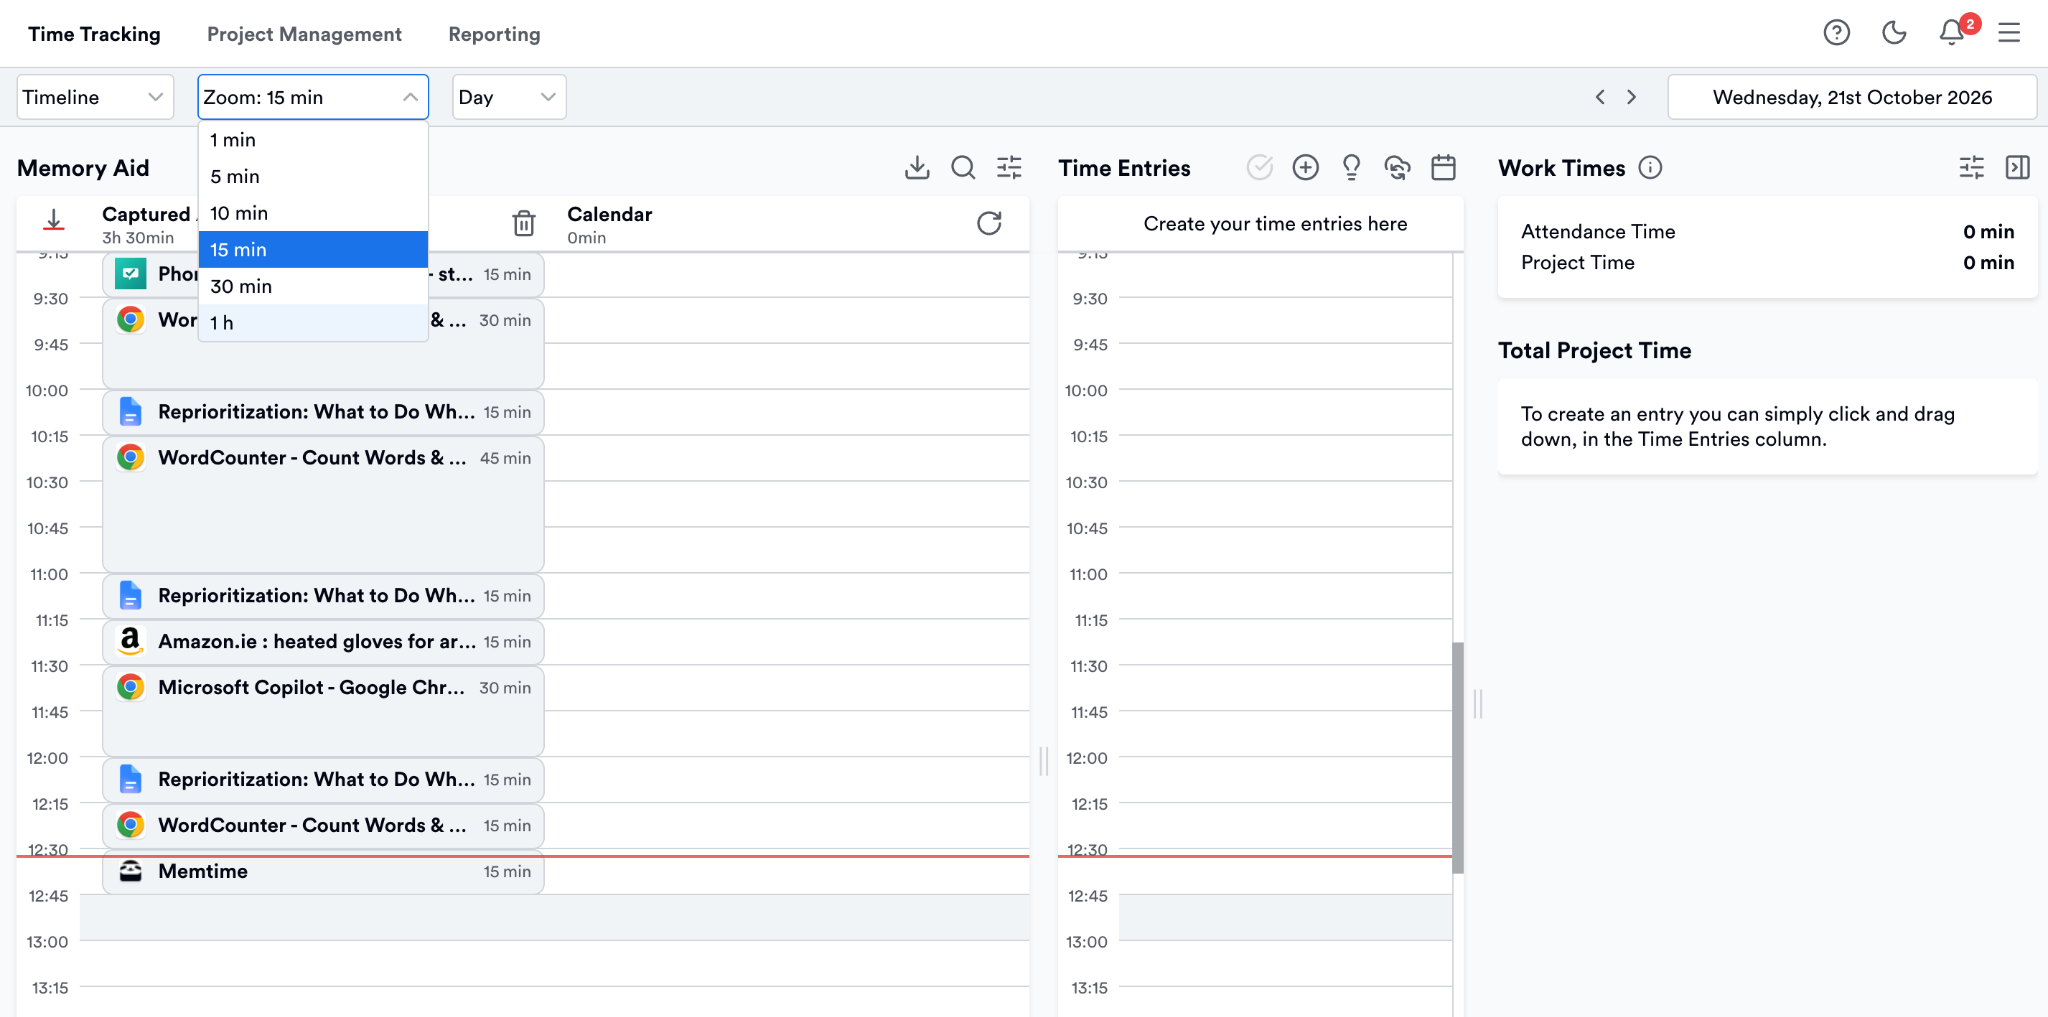Select 5 min zoom option
2048x1017 pixels.
tap(313, 176)
